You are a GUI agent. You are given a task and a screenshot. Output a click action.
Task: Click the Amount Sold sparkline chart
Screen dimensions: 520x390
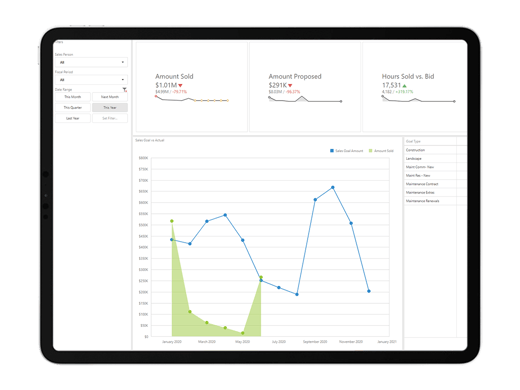point(192,99)
